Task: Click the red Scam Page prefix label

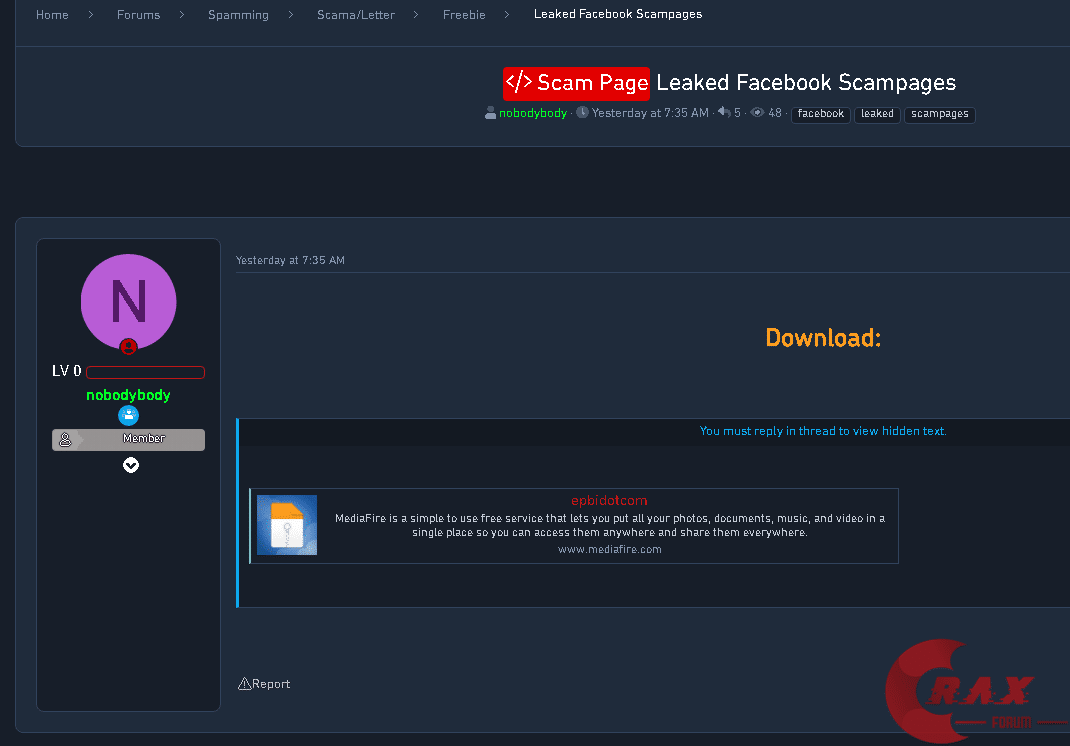Action: point(577,83)
